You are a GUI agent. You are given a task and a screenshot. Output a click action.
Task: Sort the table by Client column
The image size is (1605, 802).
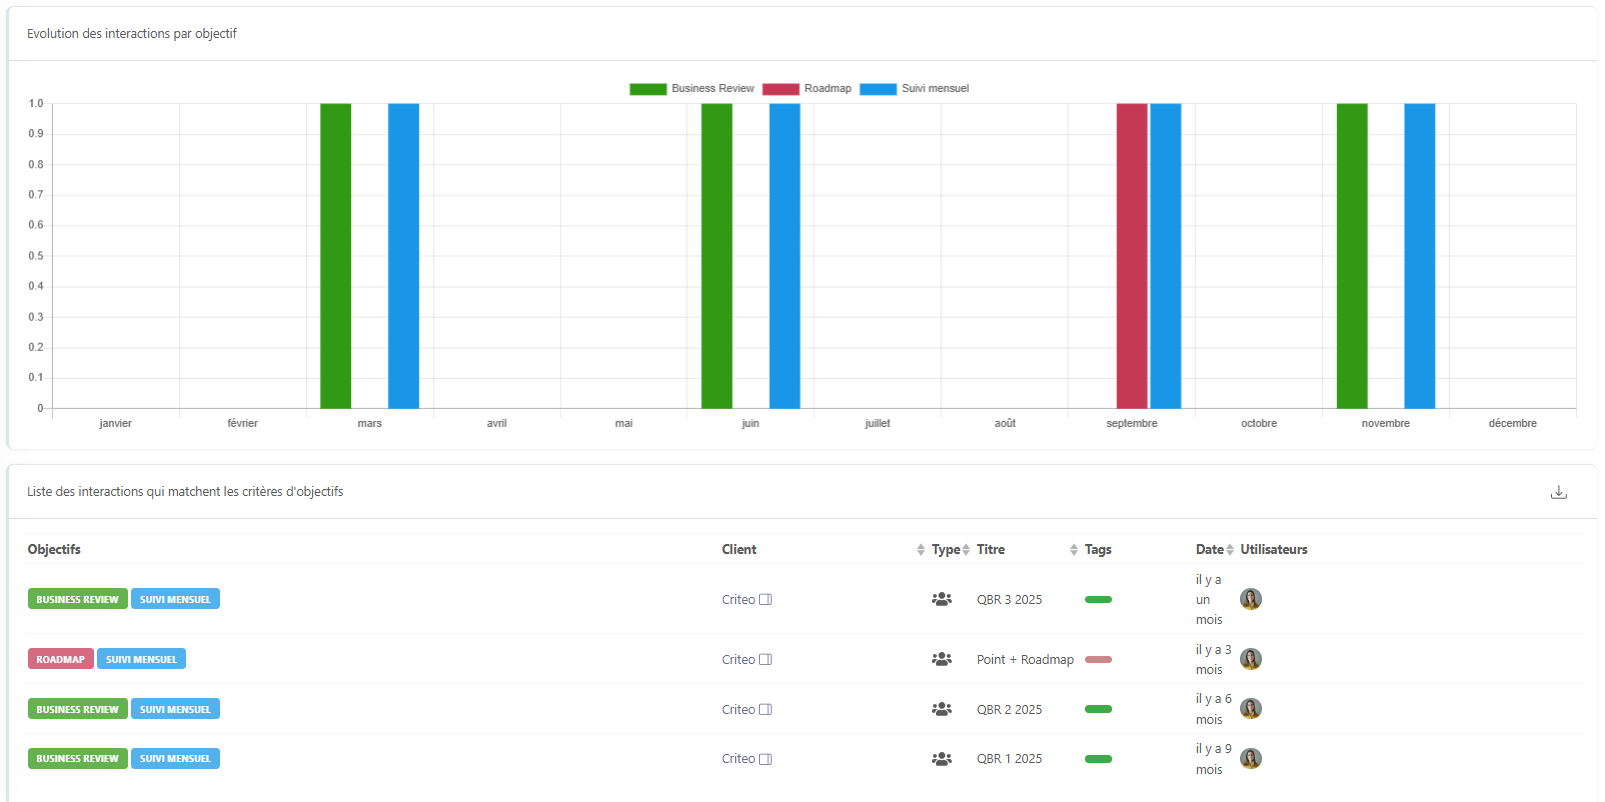[x=920, y=550]
